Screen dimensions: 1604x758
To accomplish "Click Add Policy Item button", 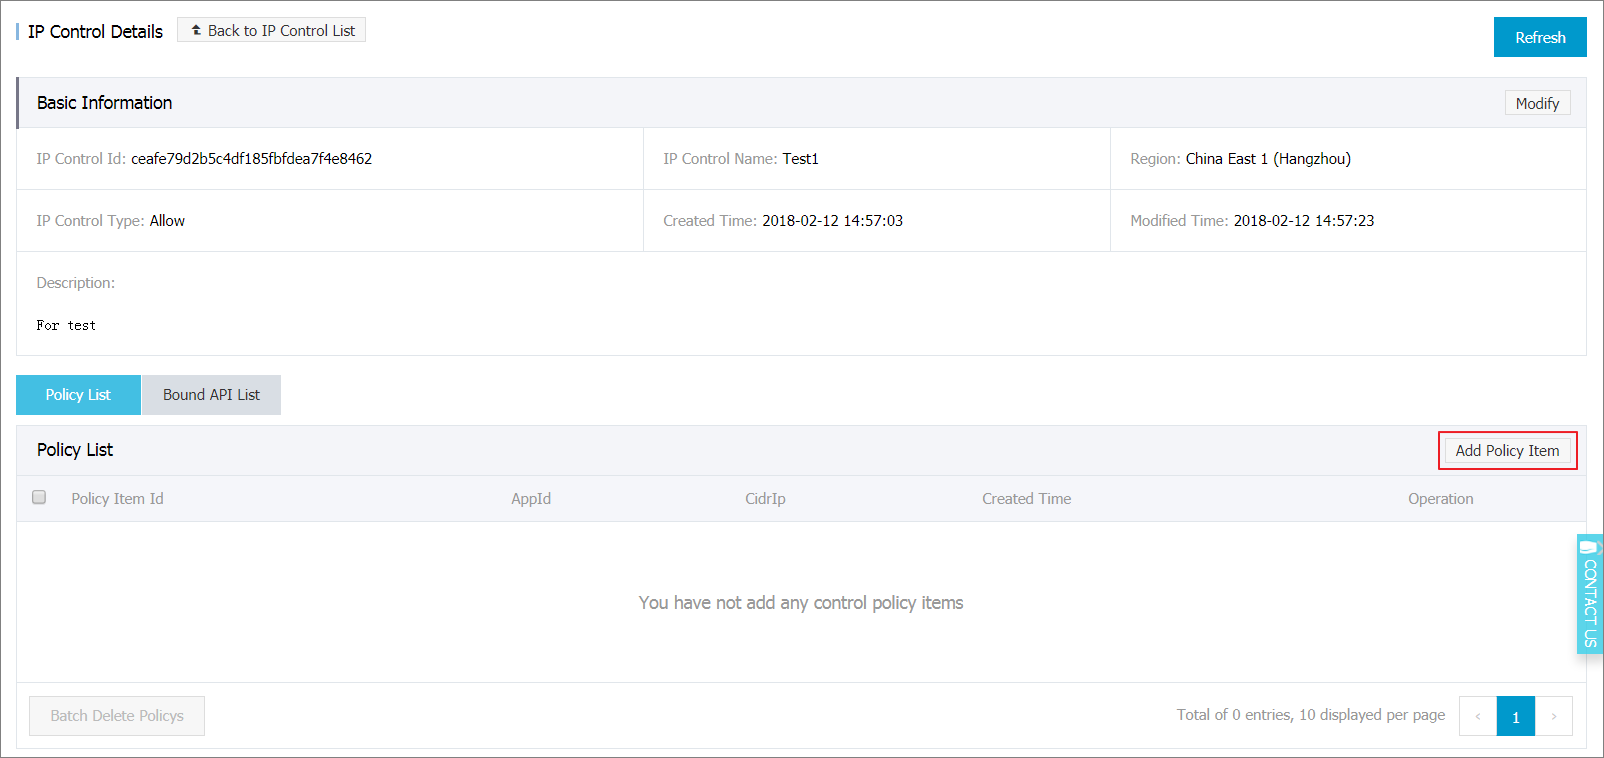I will click(x=1507, y=451).
